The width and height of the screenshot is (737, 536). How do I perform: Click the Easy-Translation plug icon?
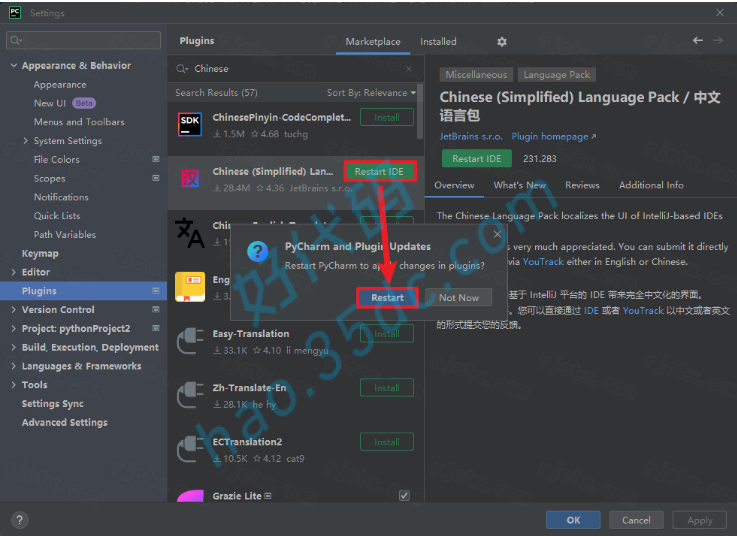[190, 341]
